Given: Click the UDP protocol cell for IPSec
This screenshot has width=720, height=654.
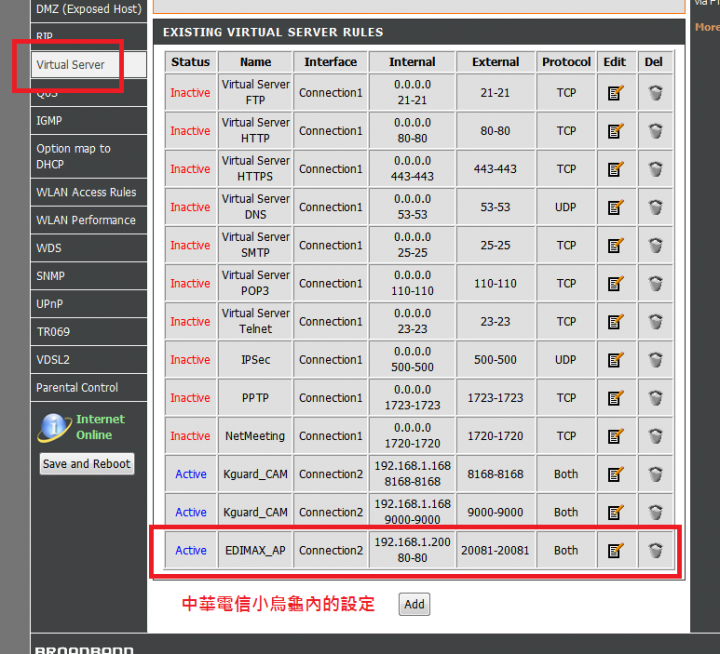Looking at the screenshot, I should click(x=566, y=360).
